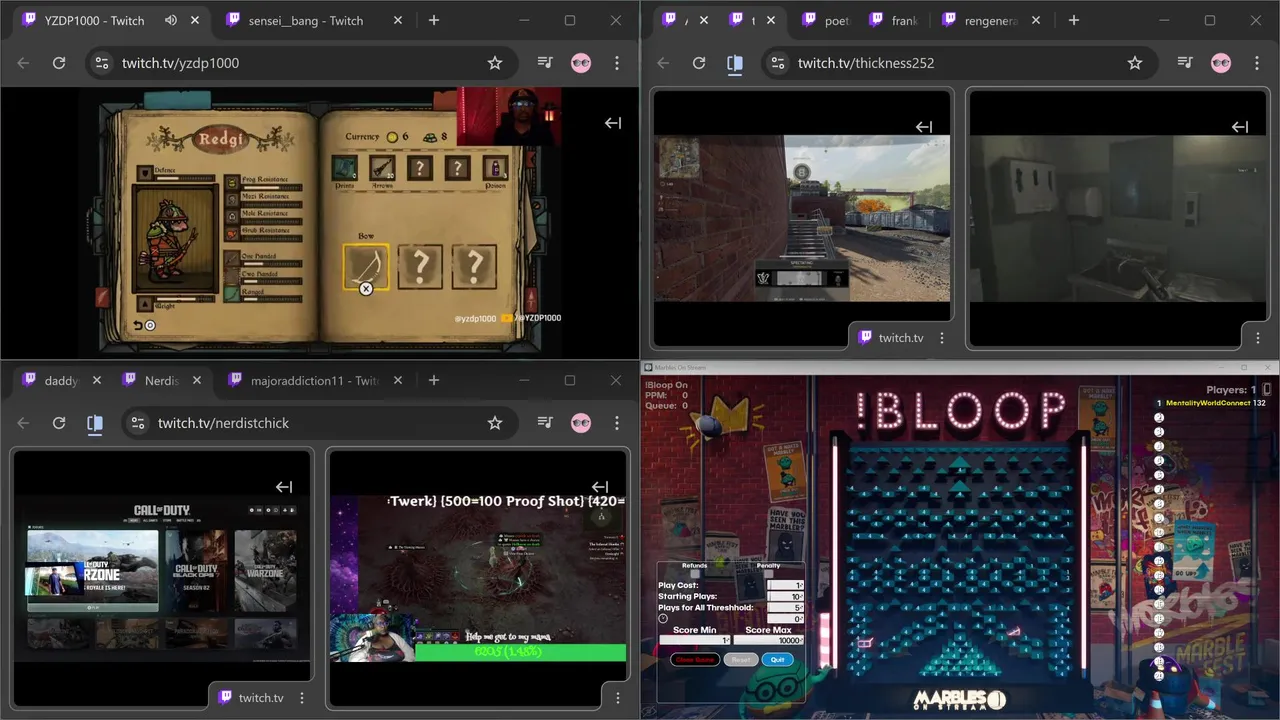
Task: Collapse the arrow on the Twerk stream pane
Action: pyautogui.click(x=600, y=487)
